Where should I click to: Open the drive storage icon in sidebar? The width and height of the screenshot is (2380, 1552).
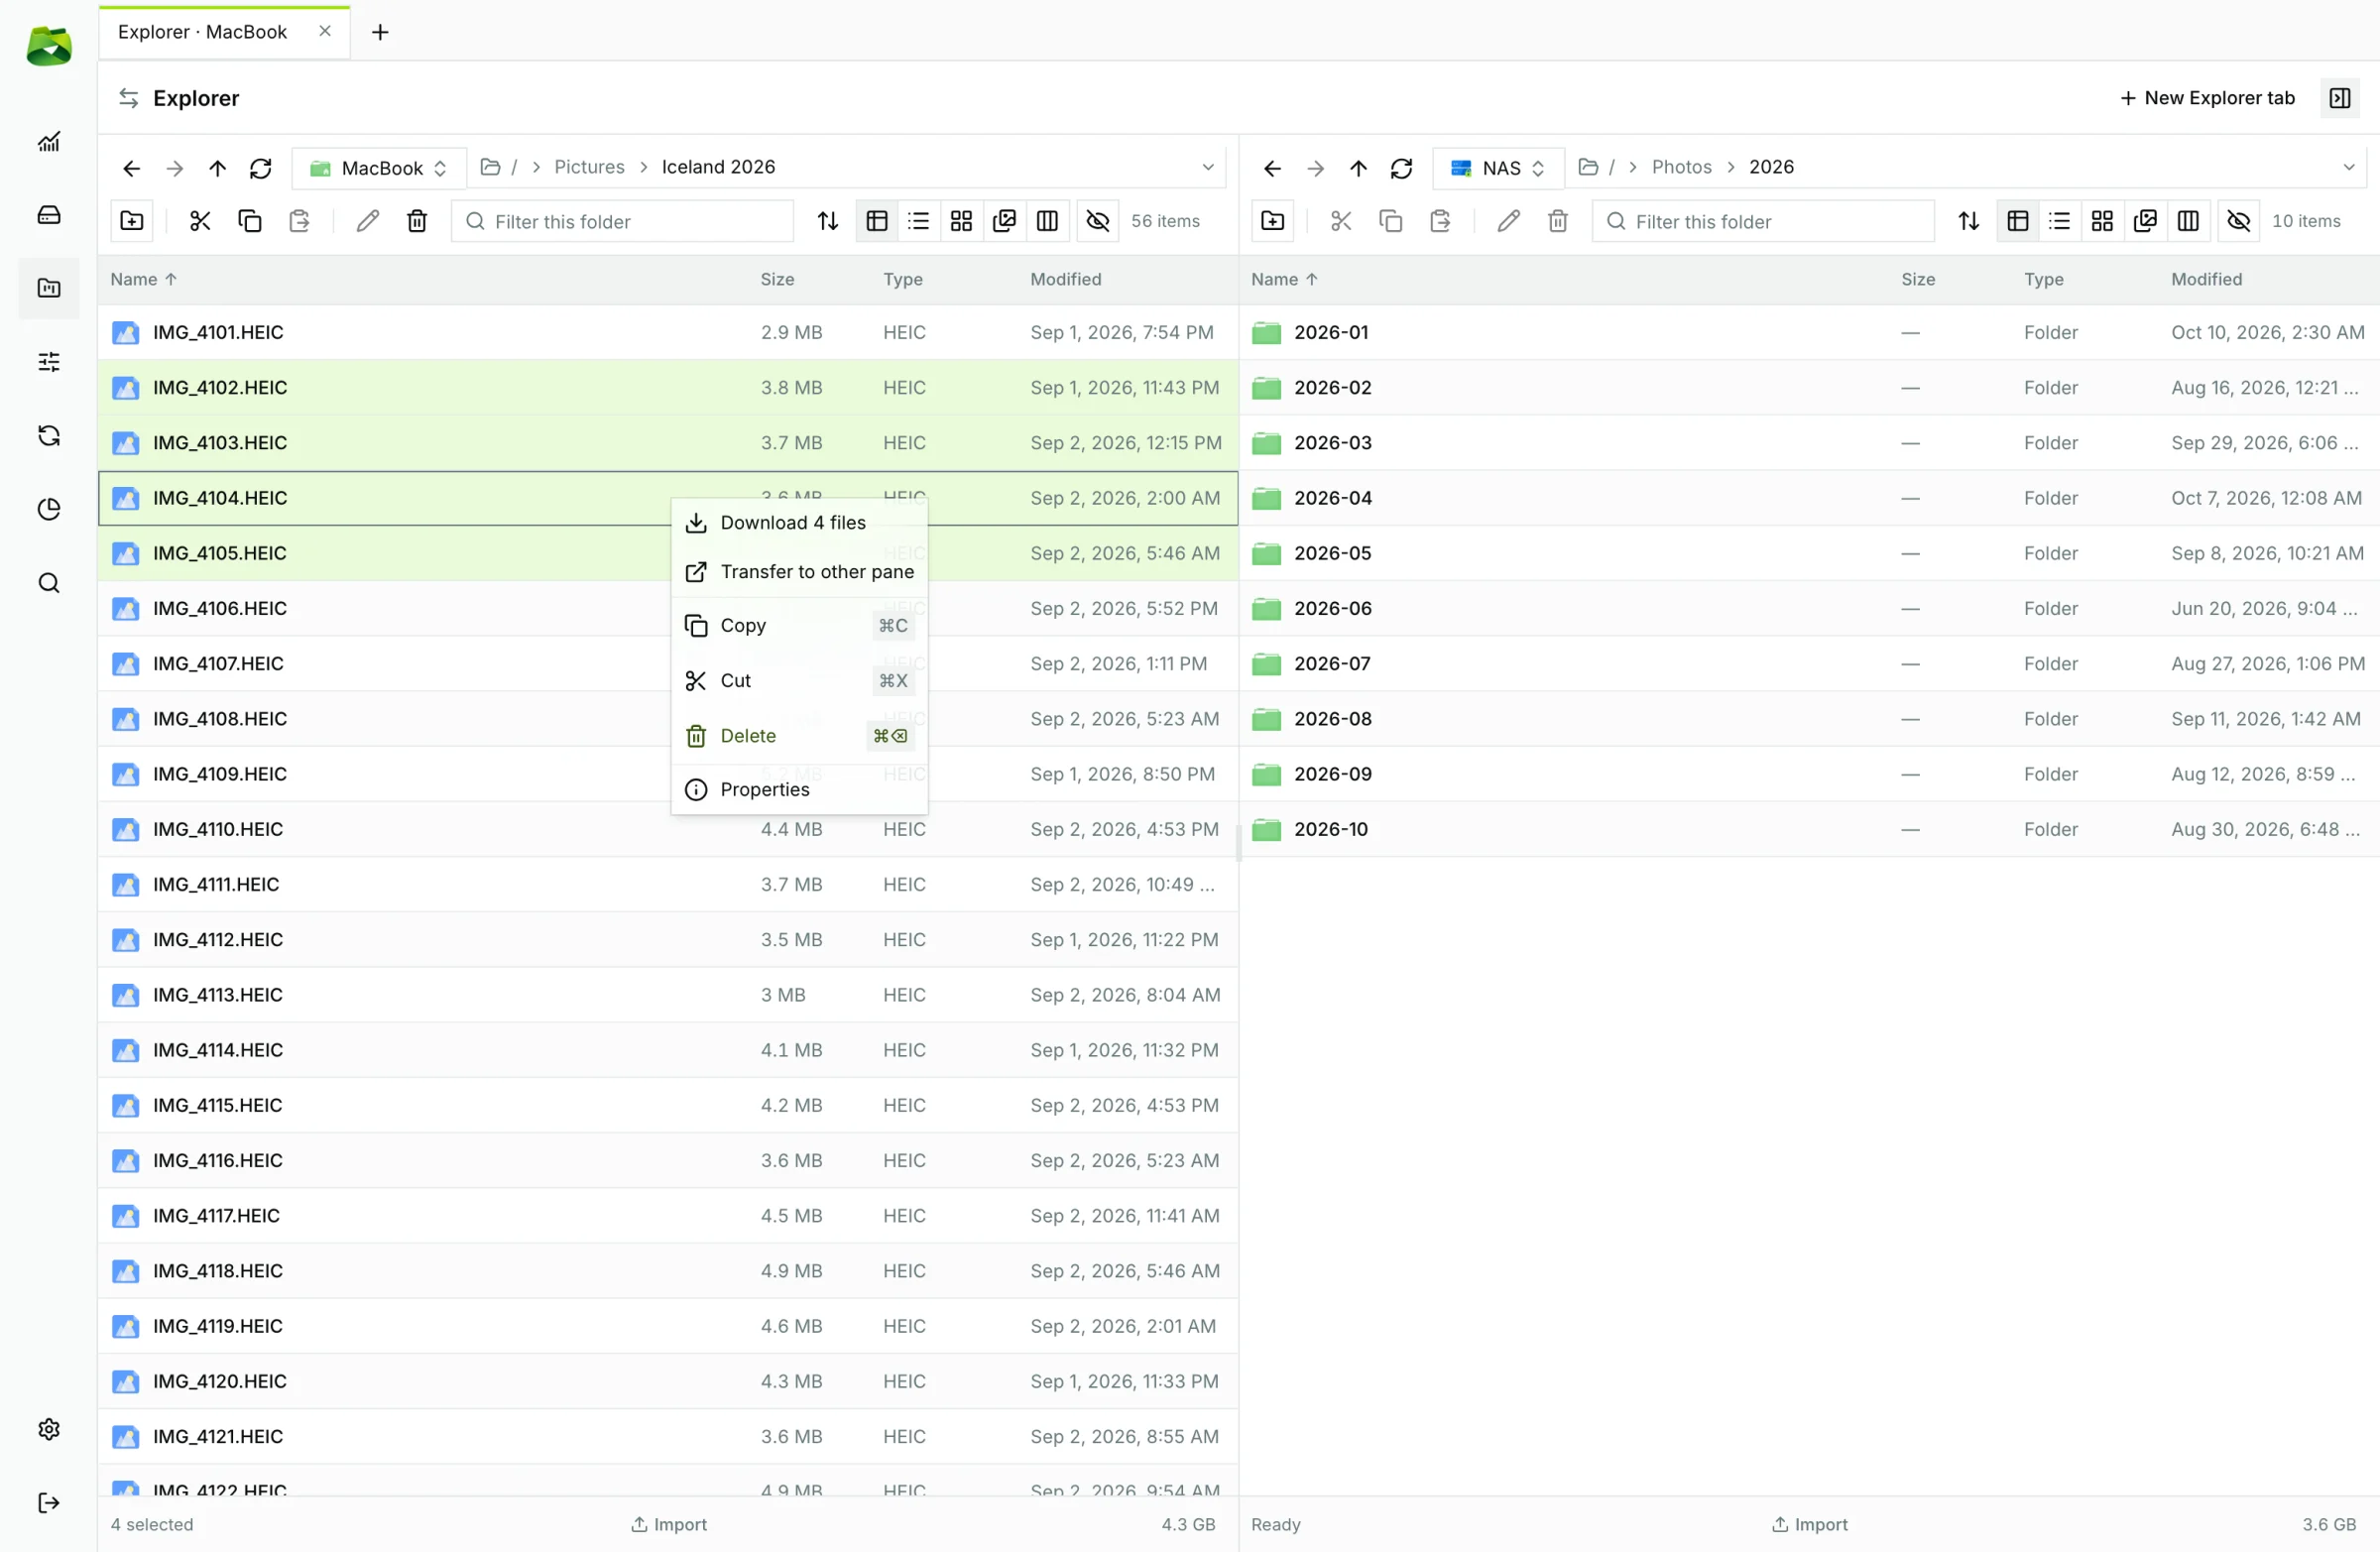tap(49, 215)
